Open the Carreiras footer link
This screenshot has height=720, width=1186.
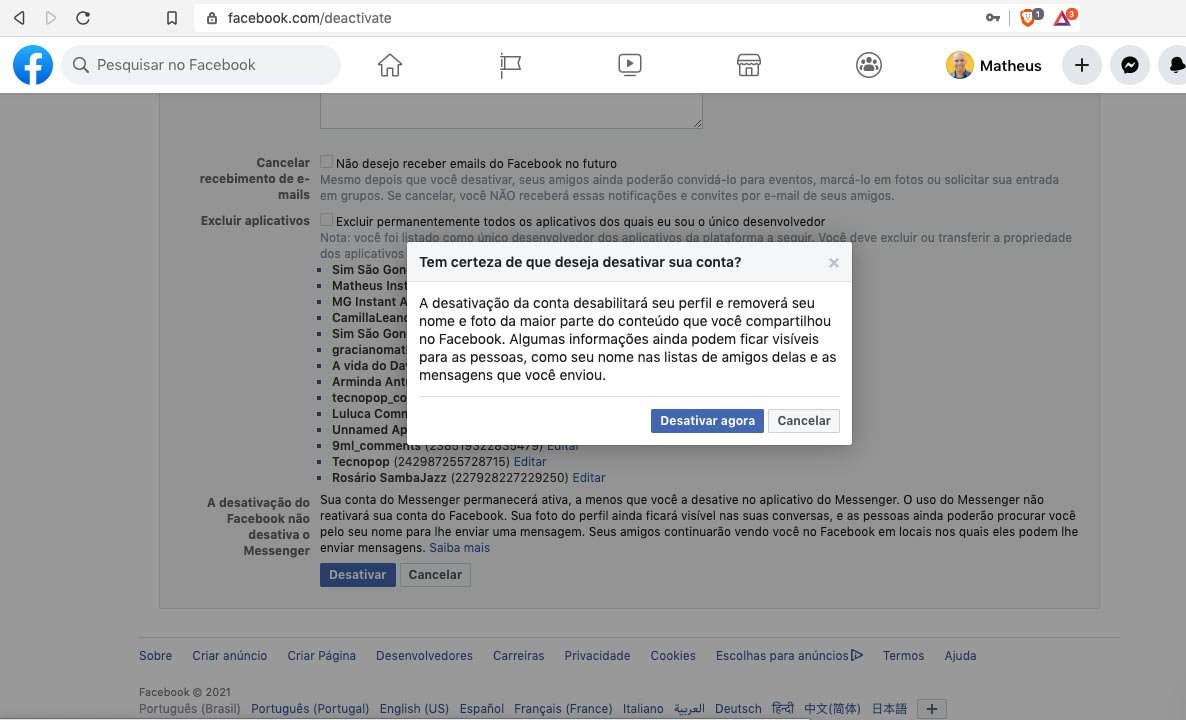pos(518,656)
